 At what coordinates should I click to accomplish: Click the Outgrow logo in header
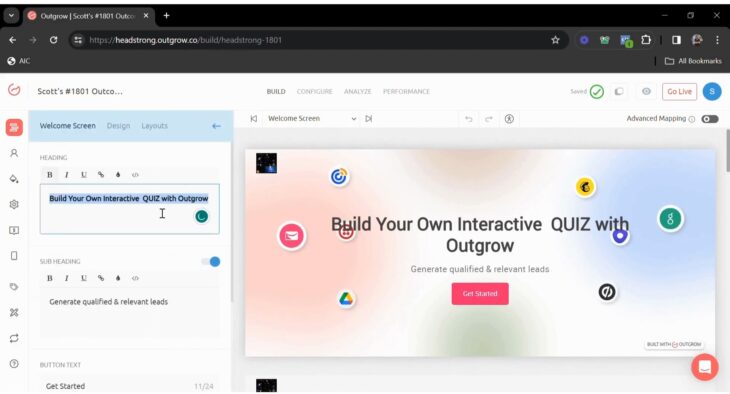coord(14,90)
